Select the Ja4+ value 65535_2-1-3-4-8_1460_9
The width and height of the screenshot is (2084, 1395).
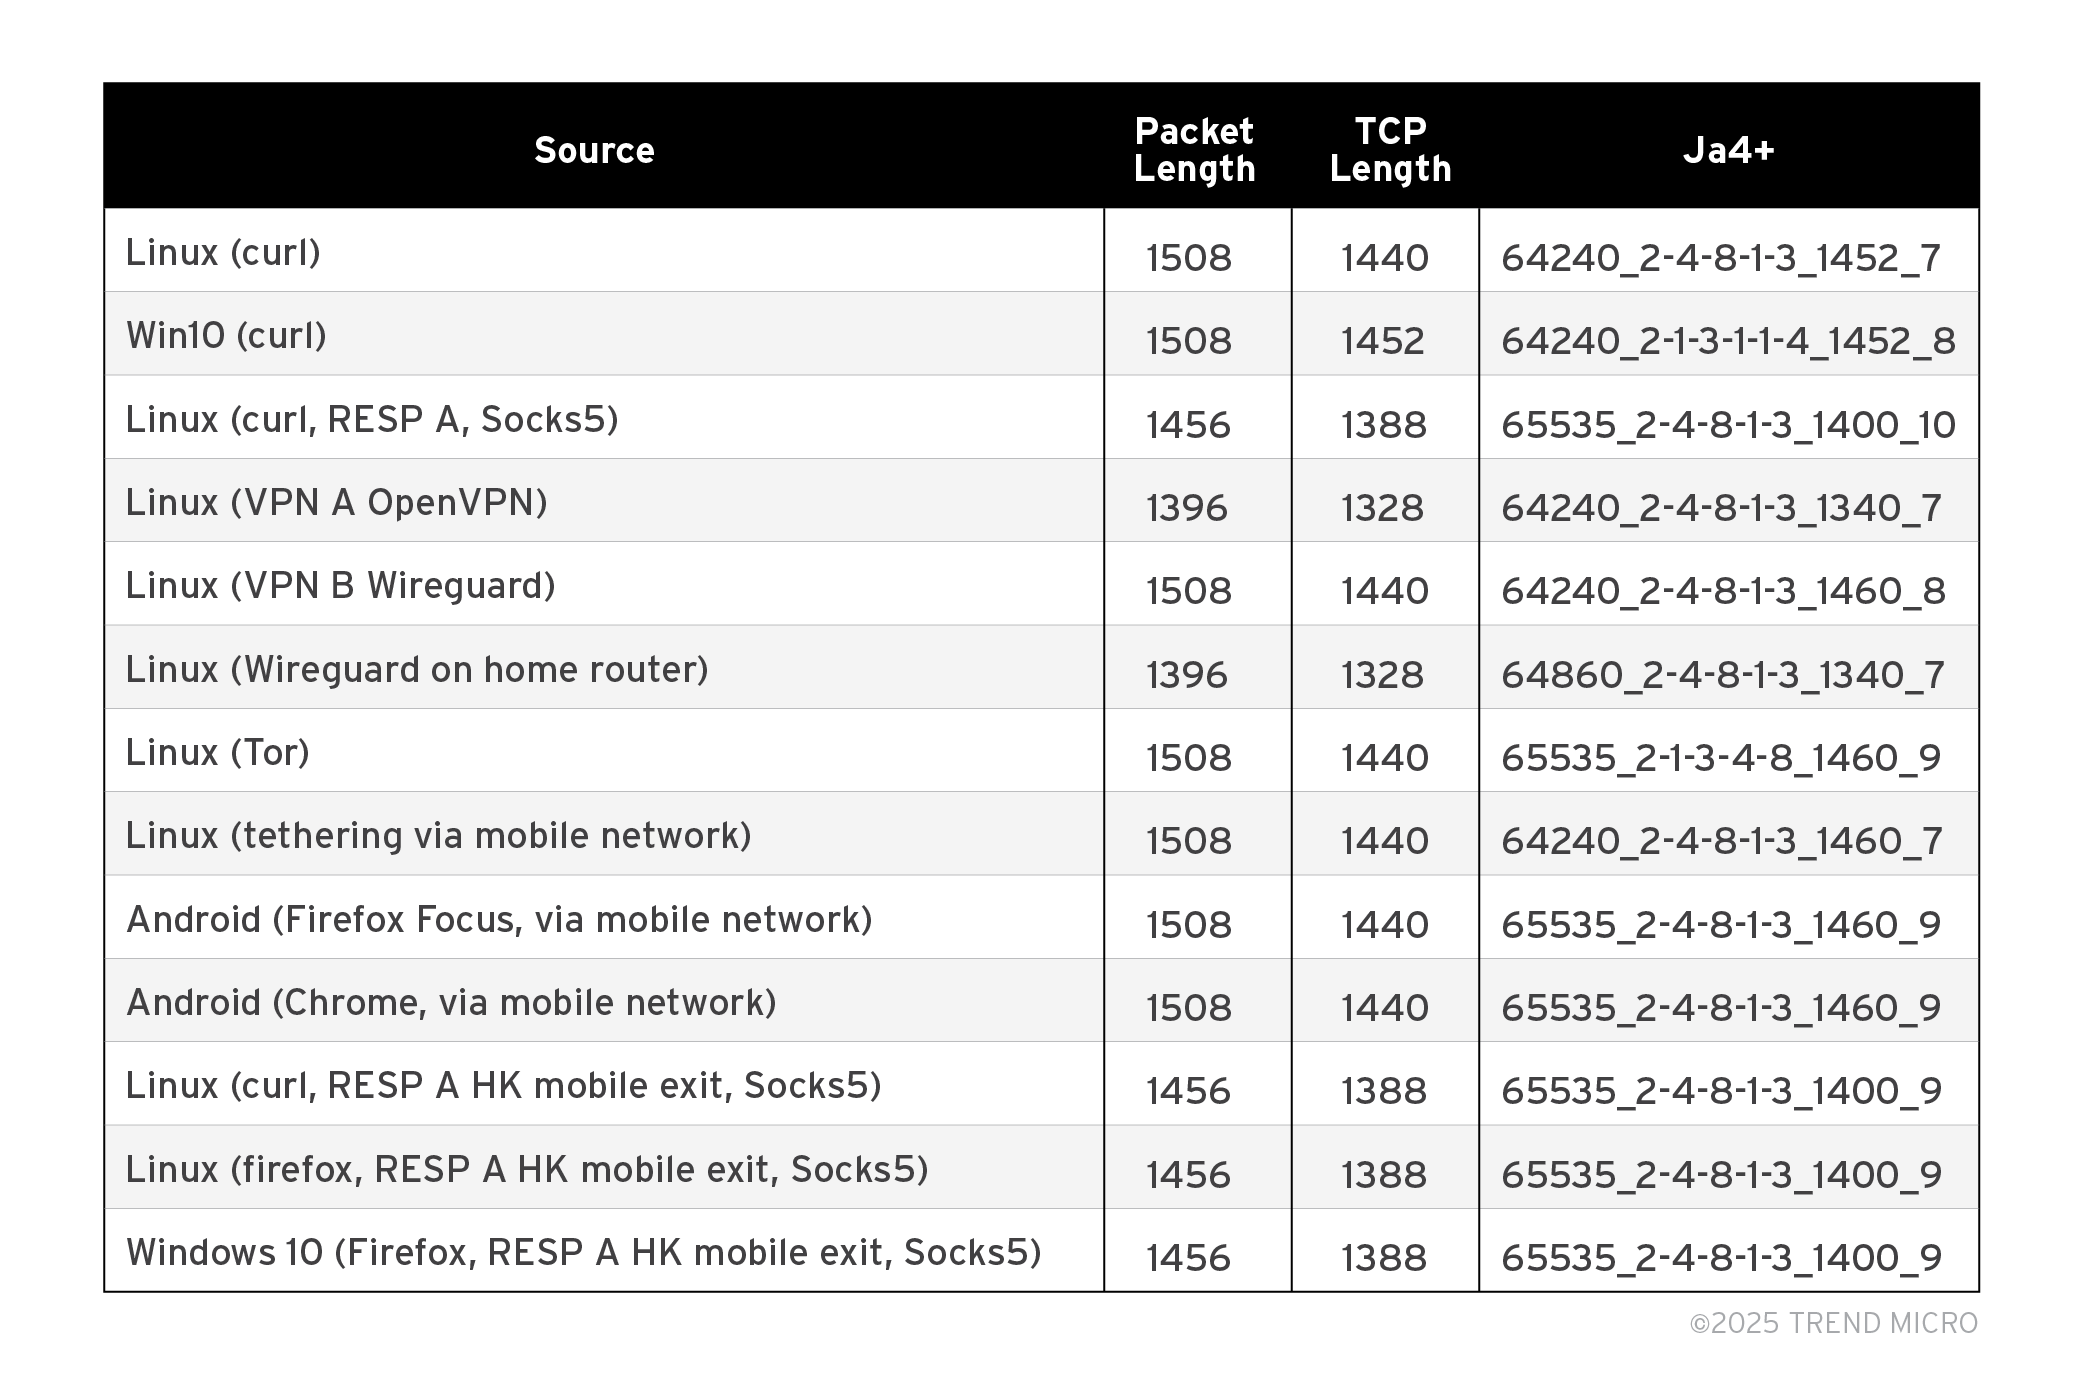[1720, 758]
